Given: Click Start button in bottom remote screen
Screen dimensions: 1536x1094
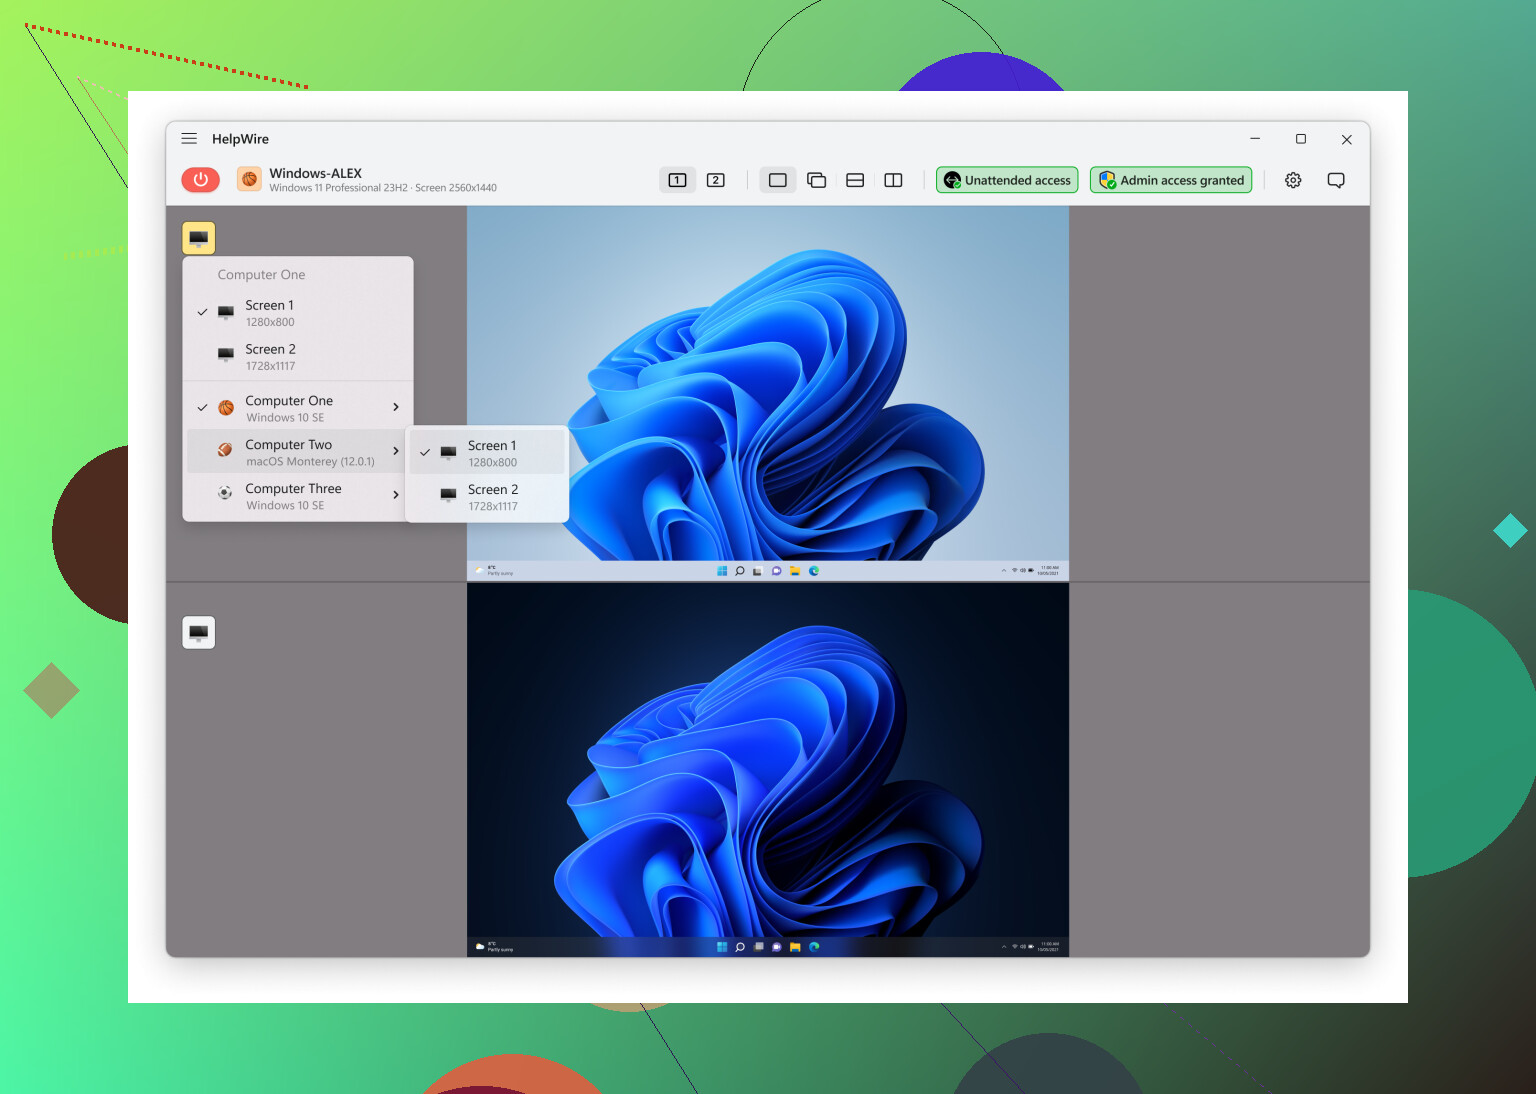Looking at the screenshot, I should (722, 947).
